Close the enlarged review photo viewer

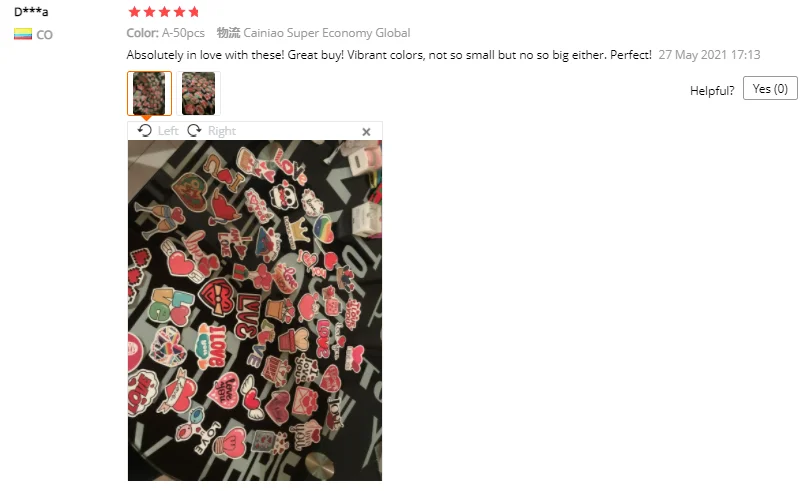tap(366, 132)
